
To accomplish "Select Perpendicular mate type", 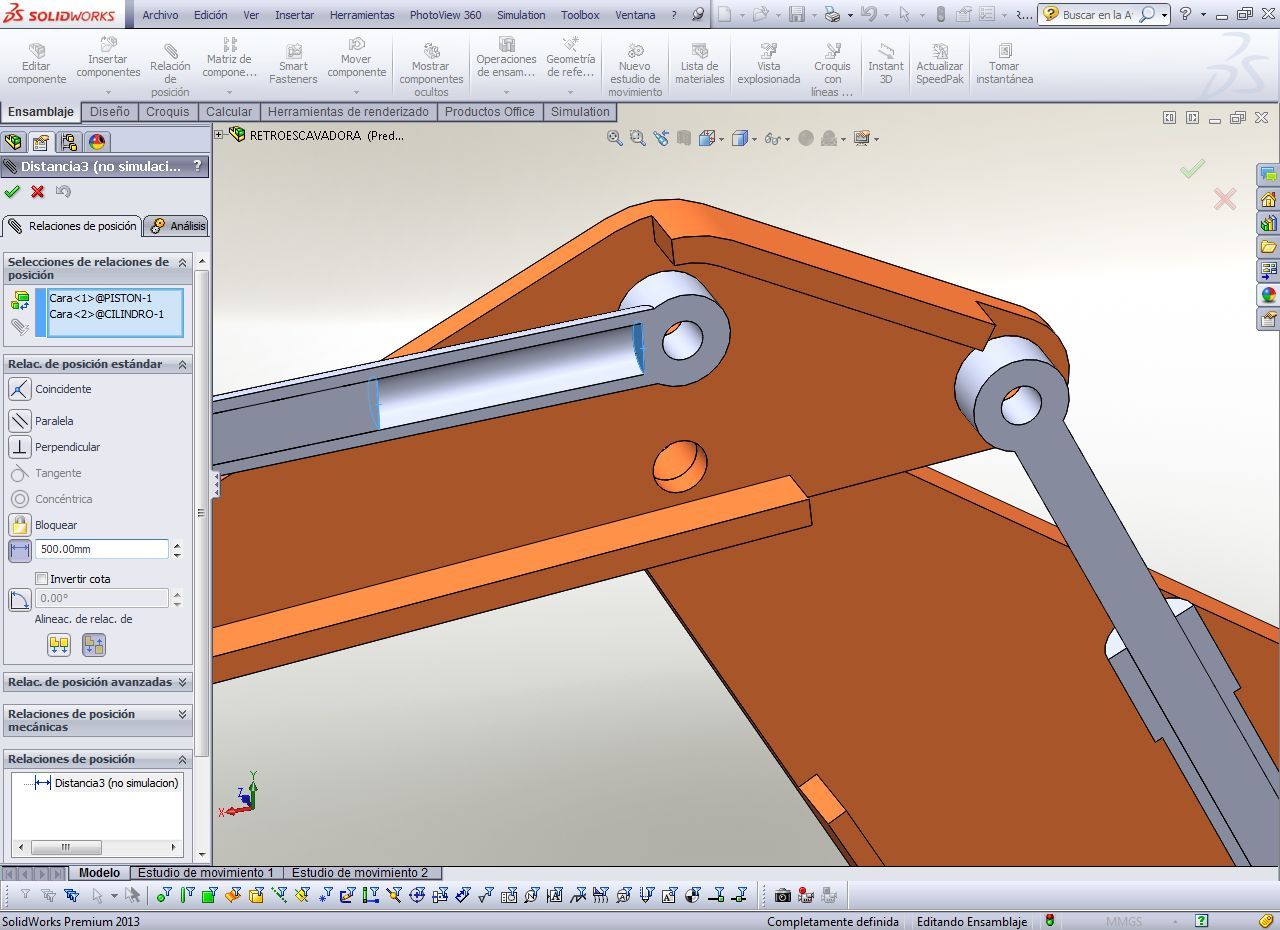I will (20, 447).
